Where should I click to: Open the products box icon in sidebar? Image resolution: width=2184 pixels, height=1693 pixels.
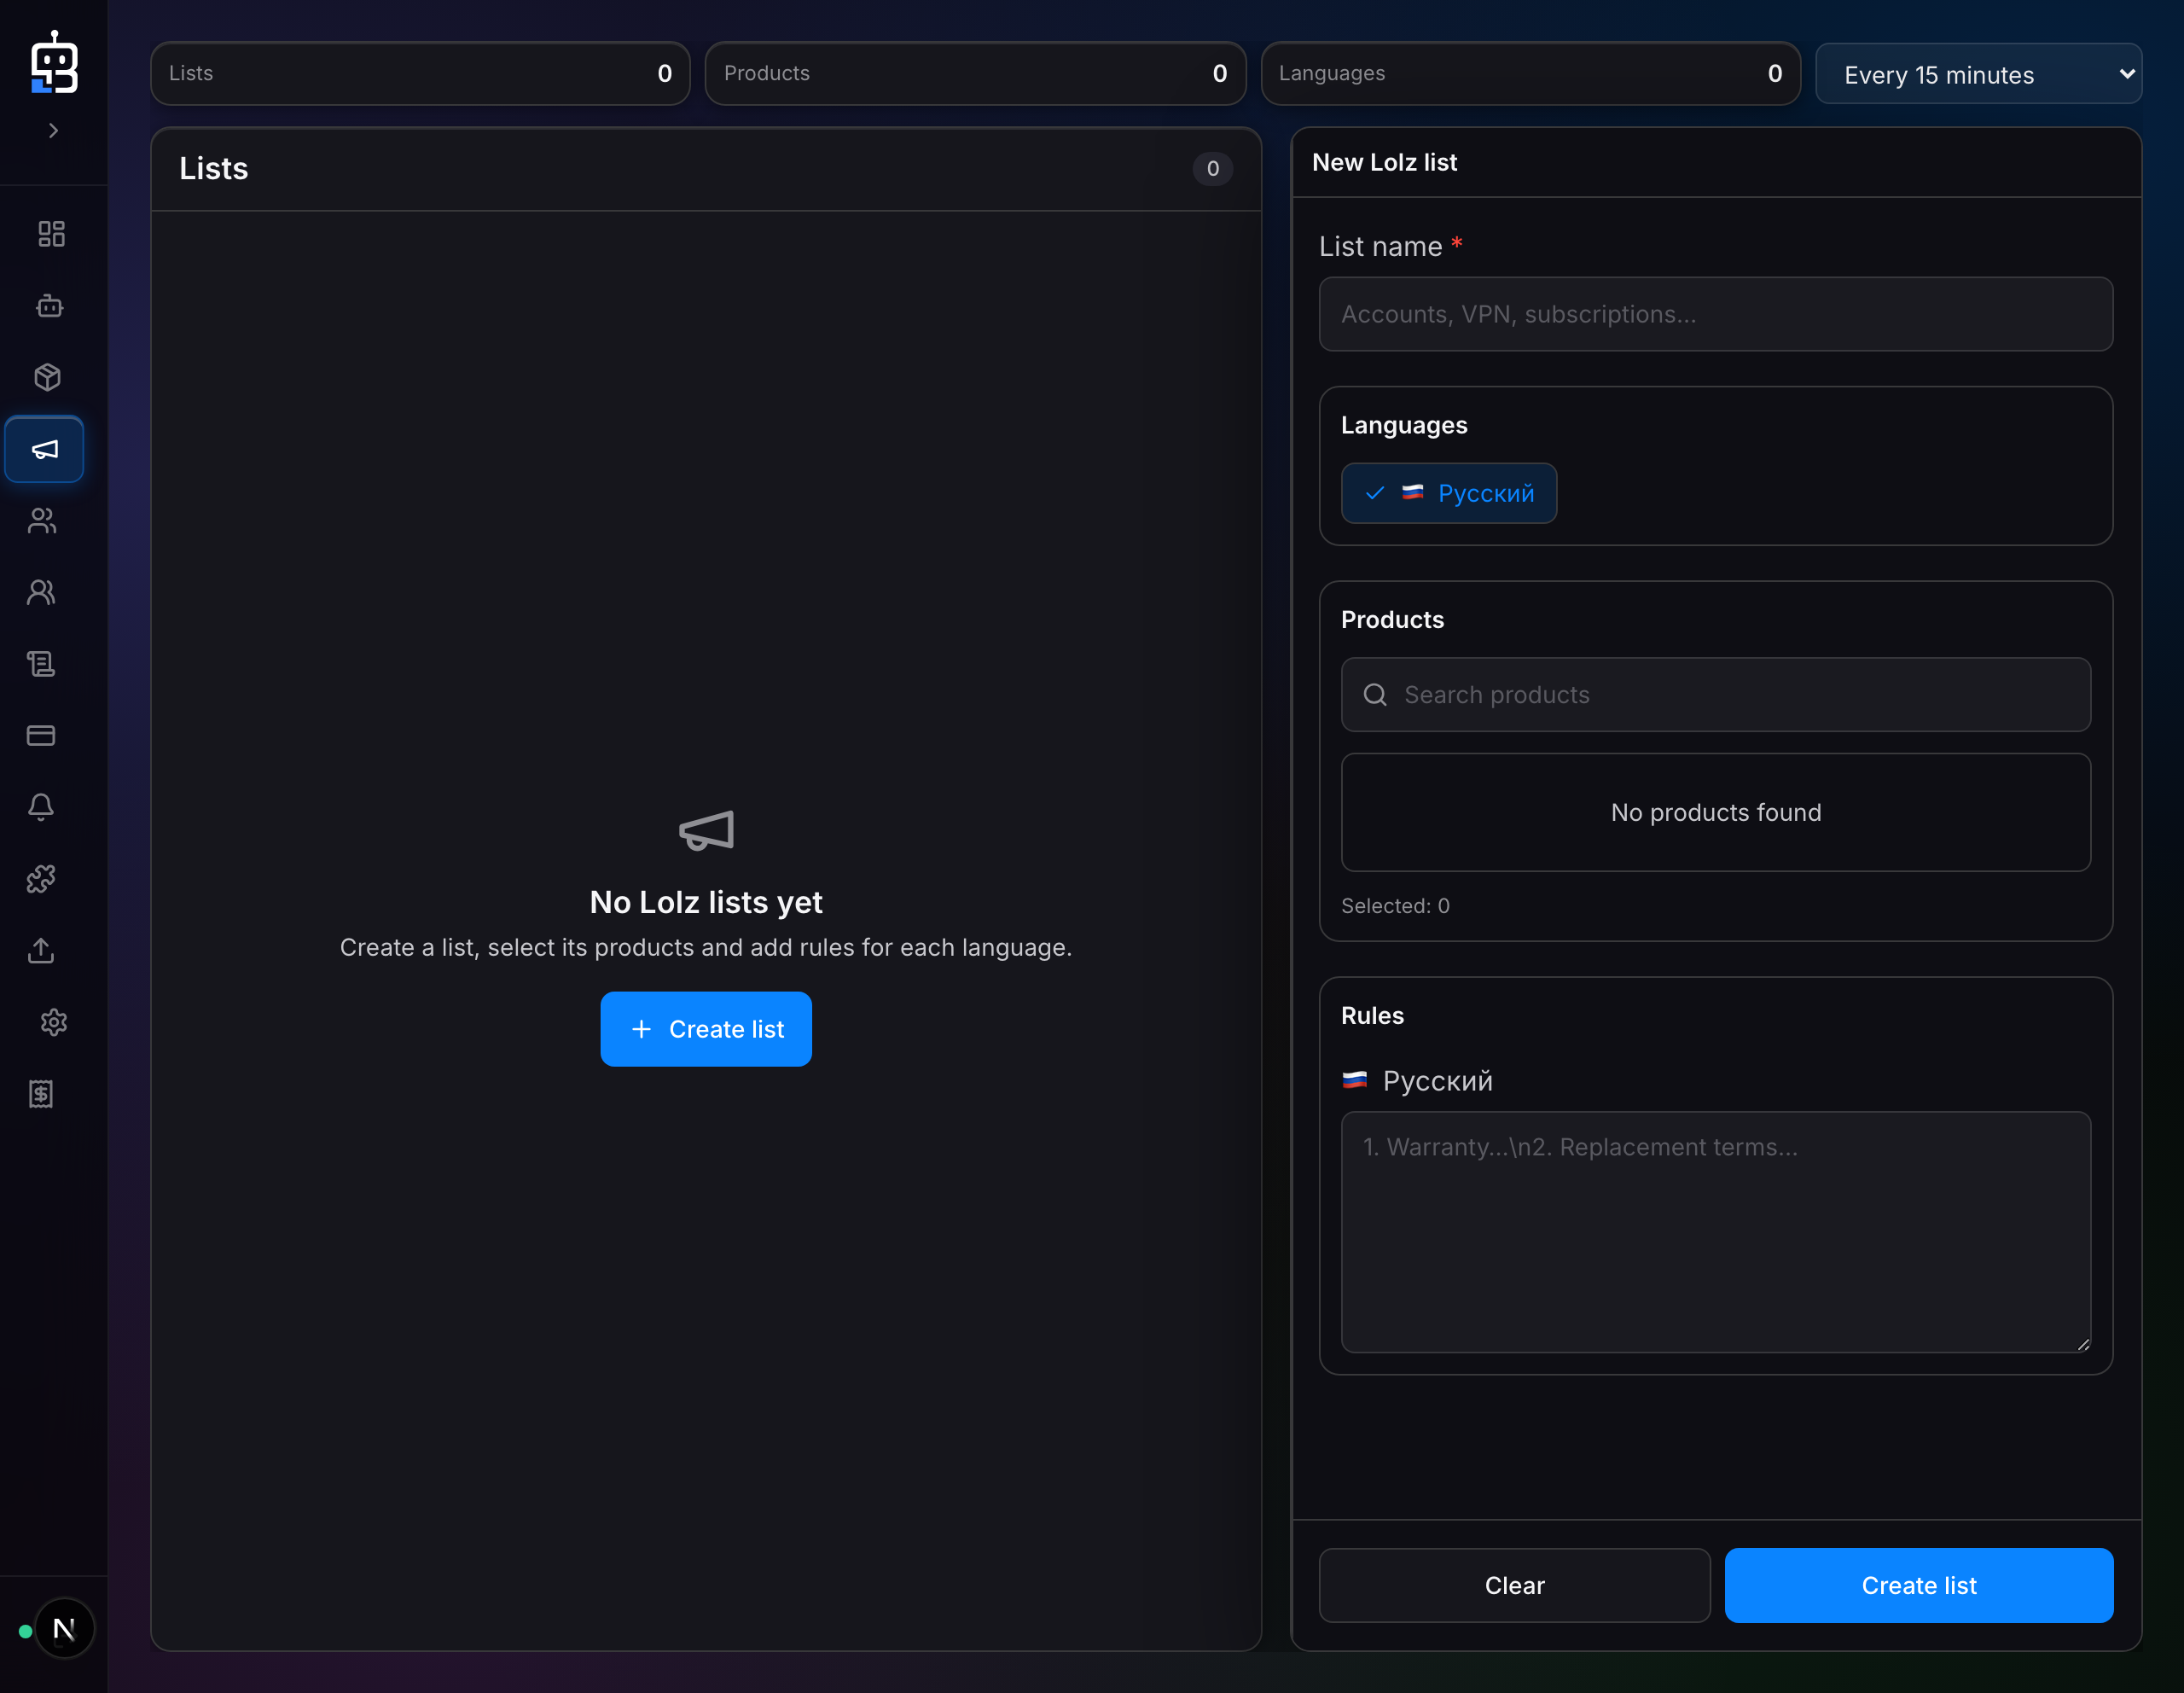coord(47,378)
